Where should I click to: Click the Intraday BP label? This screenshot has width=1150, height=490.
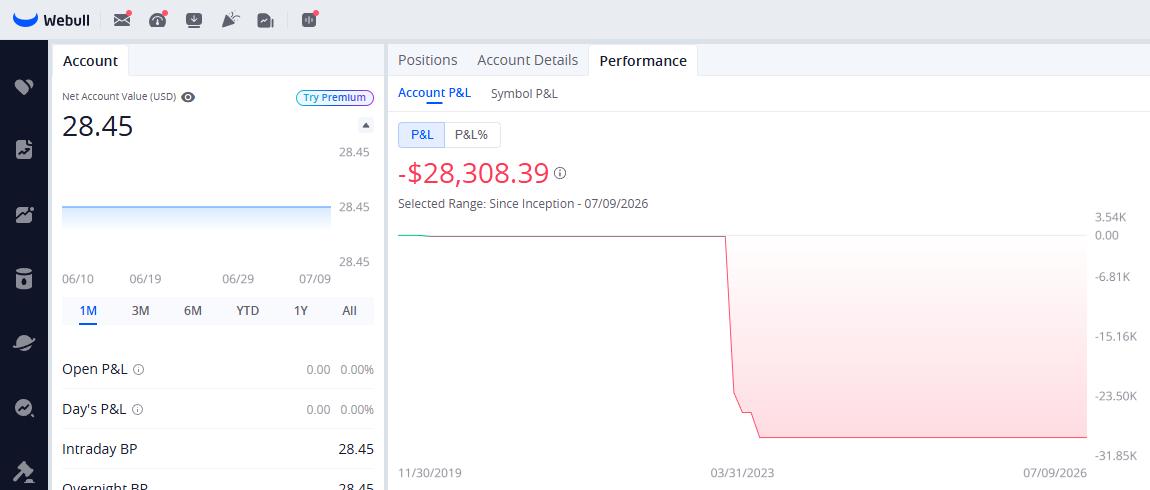(100, 449)
